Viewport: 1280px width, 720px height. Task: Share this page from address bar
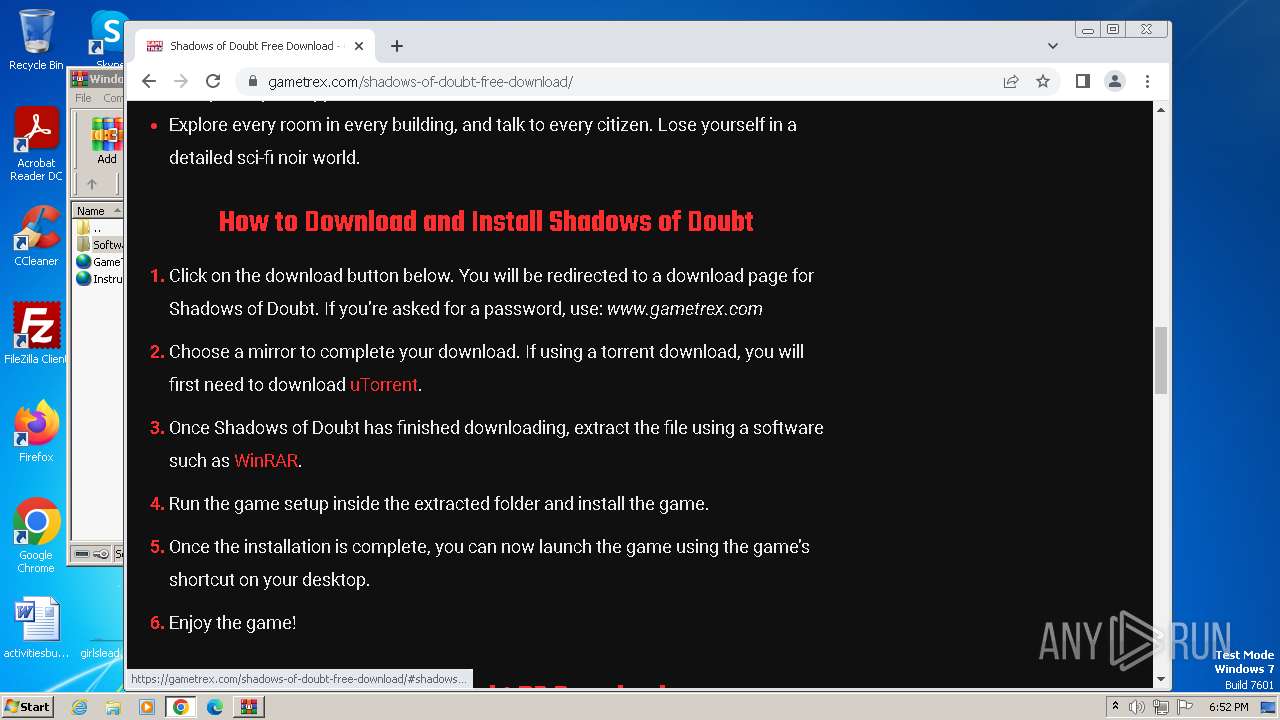coord(1011,81)
